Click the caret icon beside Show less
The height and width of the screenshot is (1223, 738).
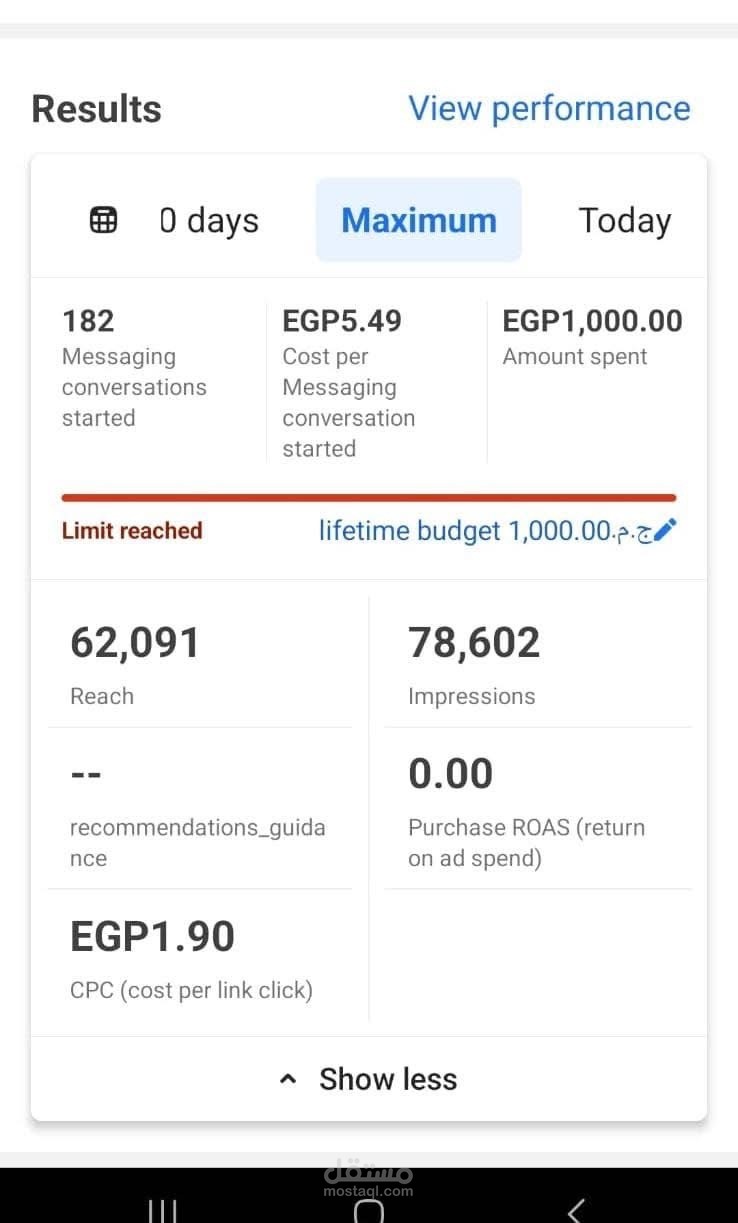tap(288, 1079)
